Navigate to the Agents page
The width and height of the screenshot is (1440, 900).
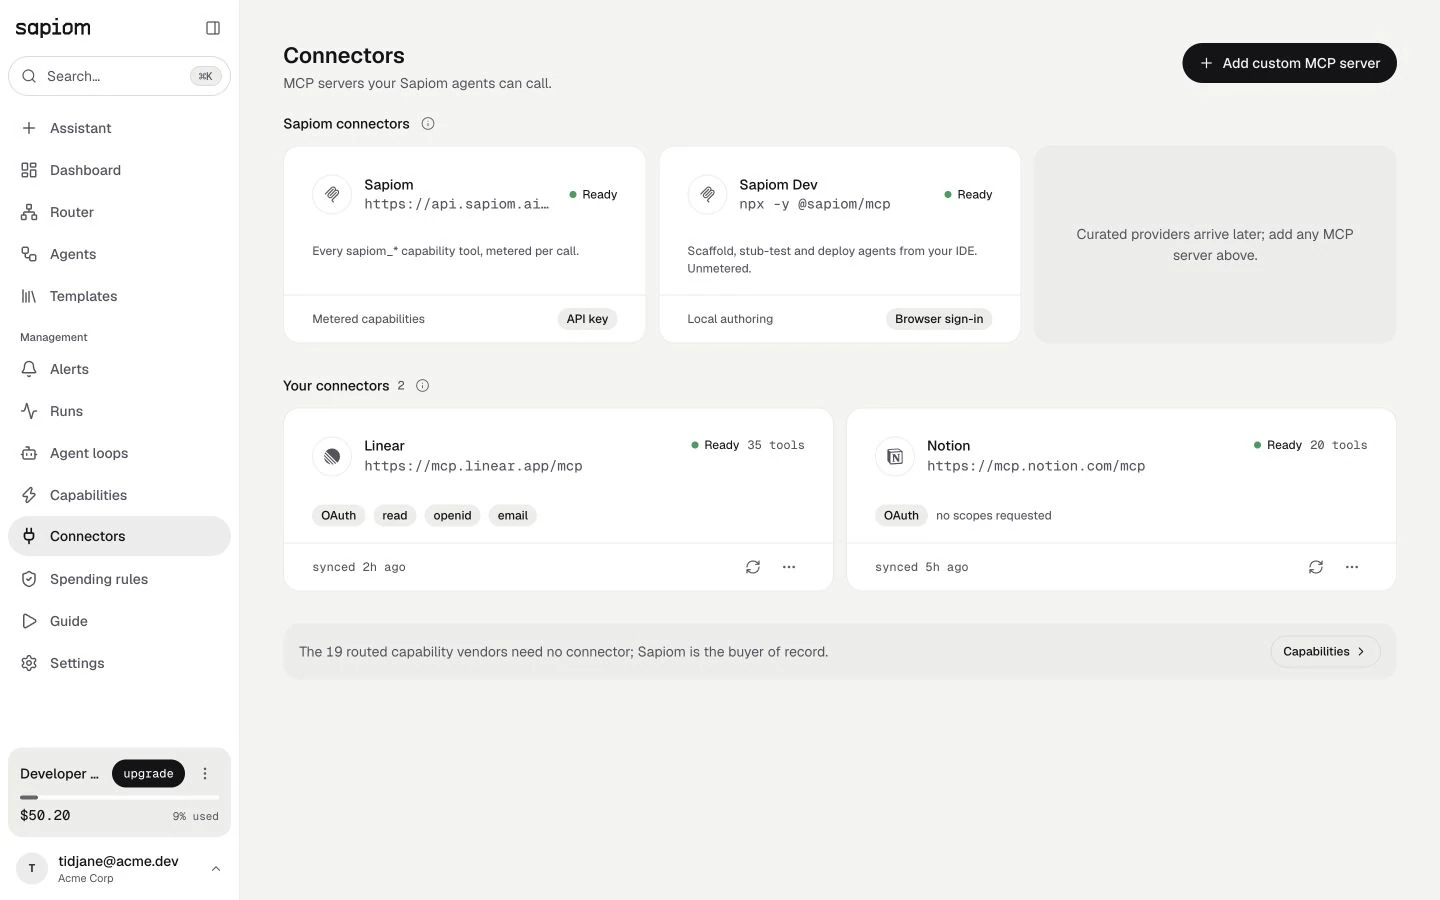click(x=119, y=254)
